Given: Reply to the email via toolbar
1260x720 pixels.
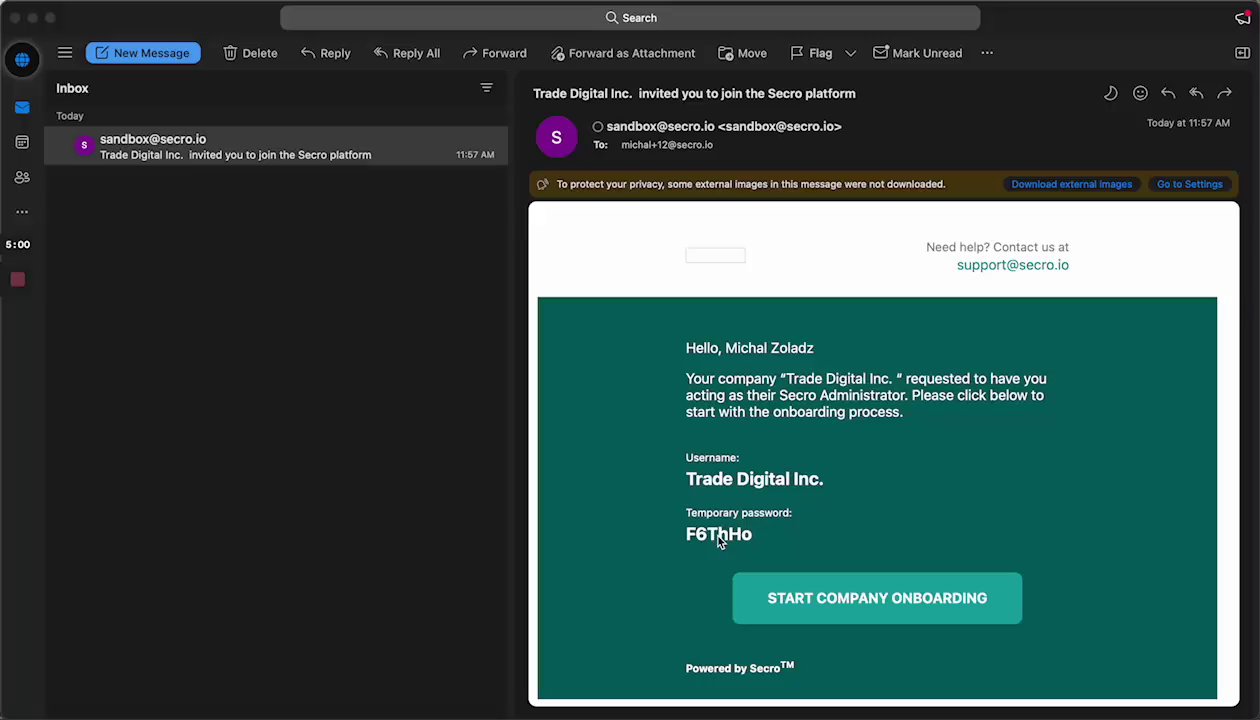Looking at the screenshot, I should pyautogui.click(x=326, y=53).
